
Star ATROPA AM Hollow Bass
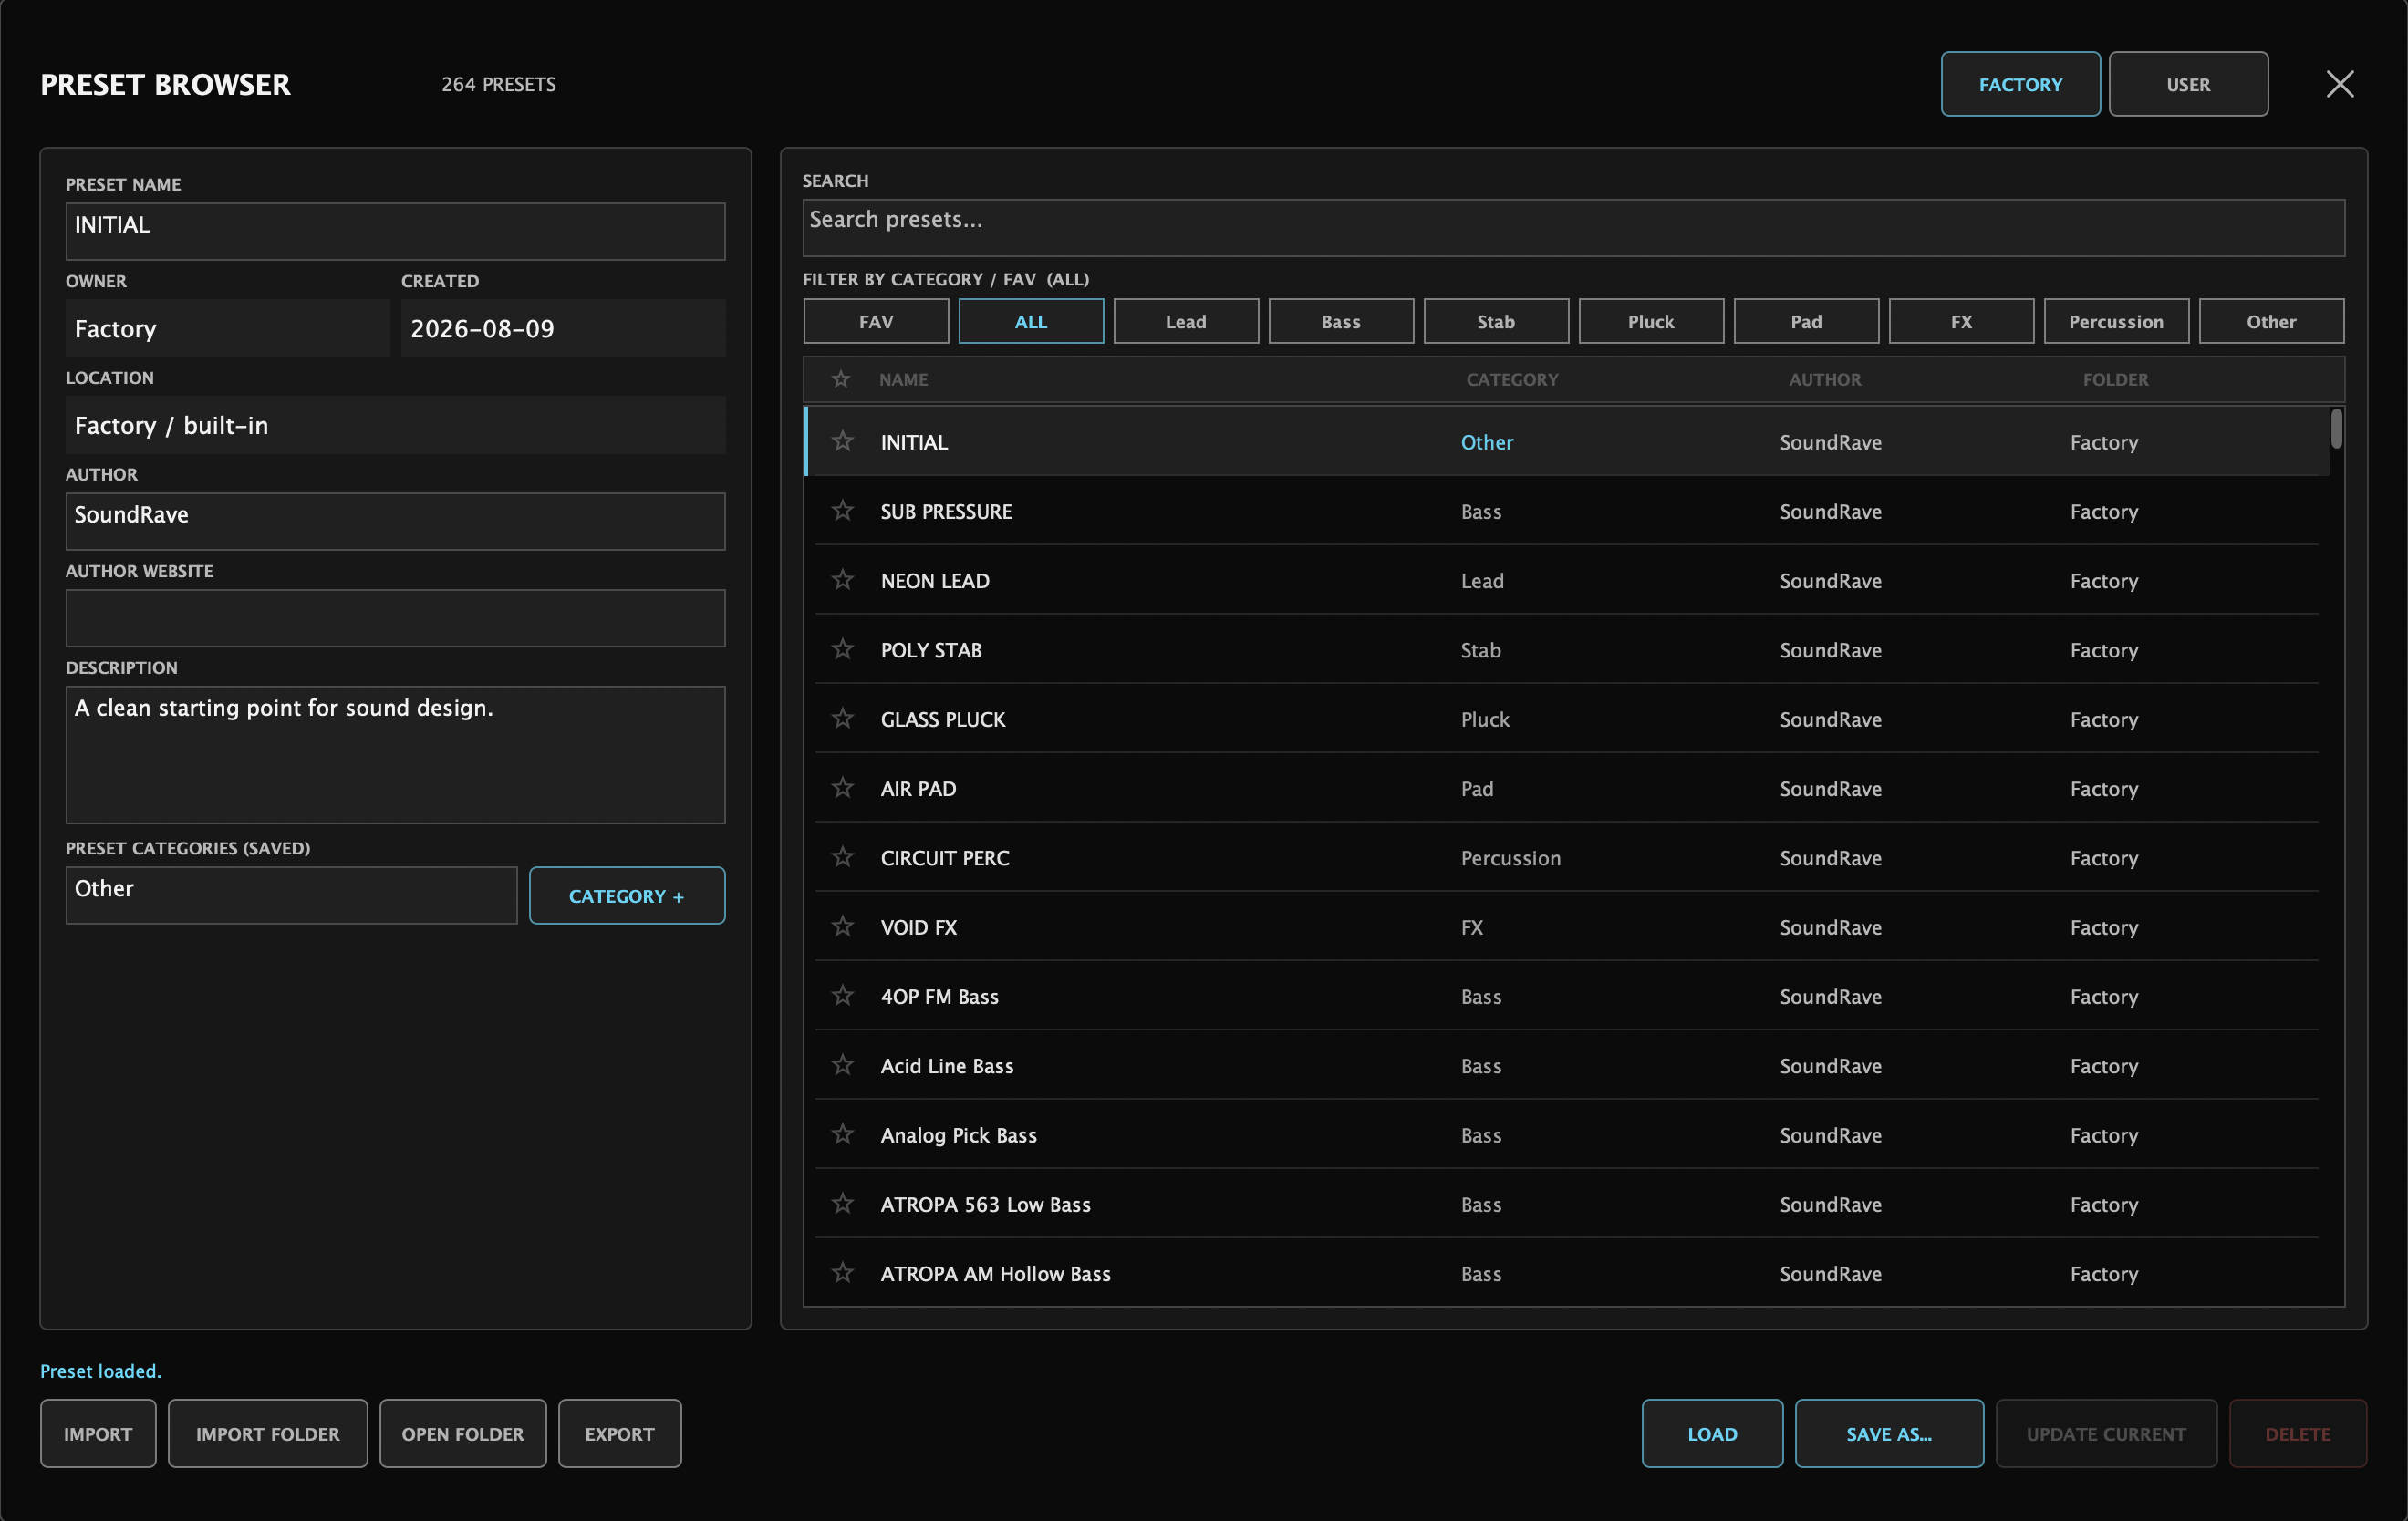pos(843,1272)
